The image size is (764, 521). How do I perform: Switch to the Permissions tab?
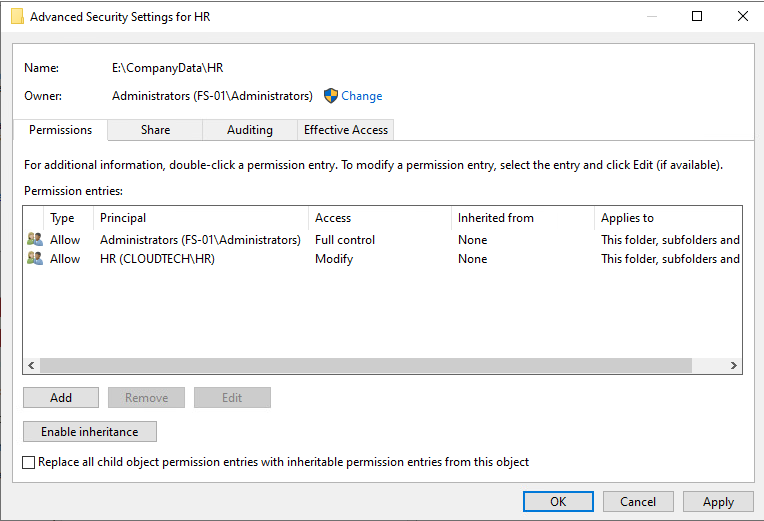pyautogui.click(x=60, y=130)
